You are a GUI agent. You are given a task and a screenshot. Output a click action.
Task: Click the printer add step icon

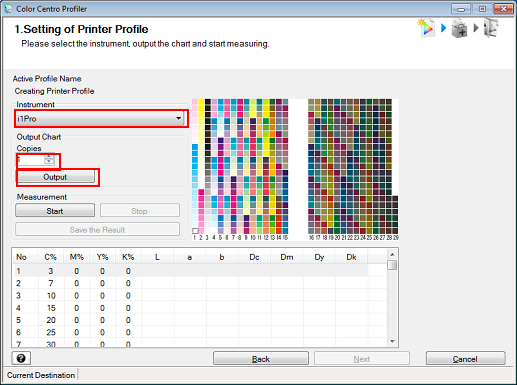pos(459,28)
